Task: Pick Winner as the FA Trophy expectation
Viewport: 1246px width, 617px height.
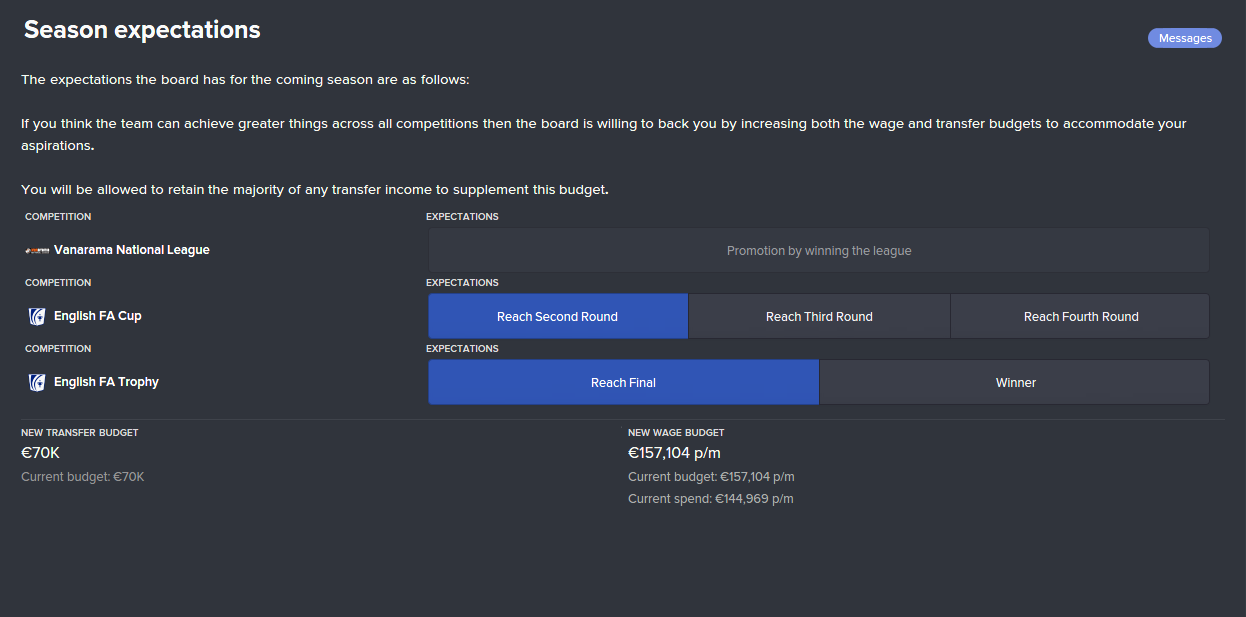Action: click(1015, 383)
